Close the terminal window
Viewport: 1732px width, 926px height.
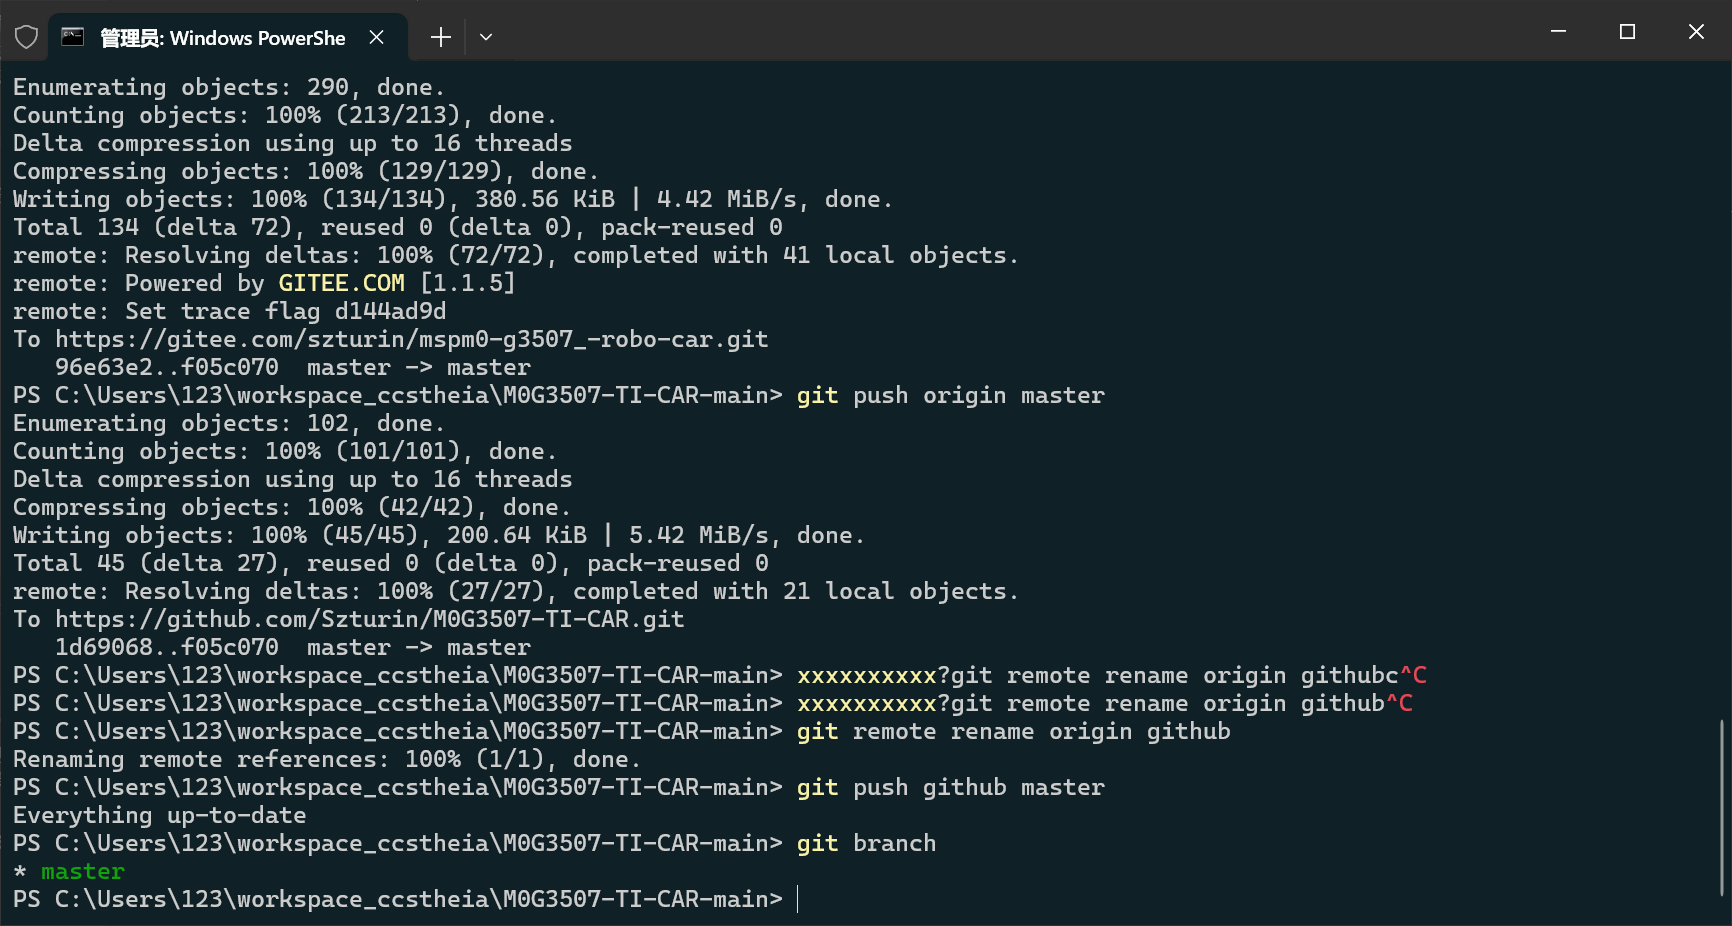1696,32
